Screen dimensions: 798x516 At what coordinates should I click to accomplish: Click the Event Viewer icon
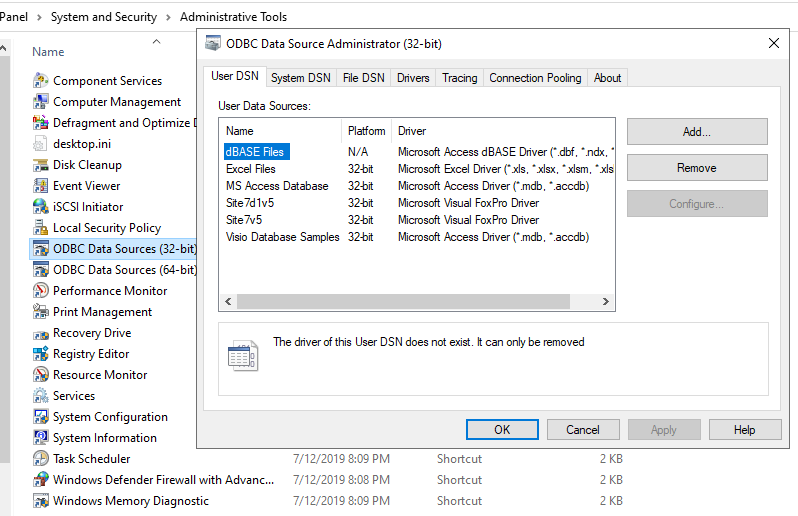[40, 186]
